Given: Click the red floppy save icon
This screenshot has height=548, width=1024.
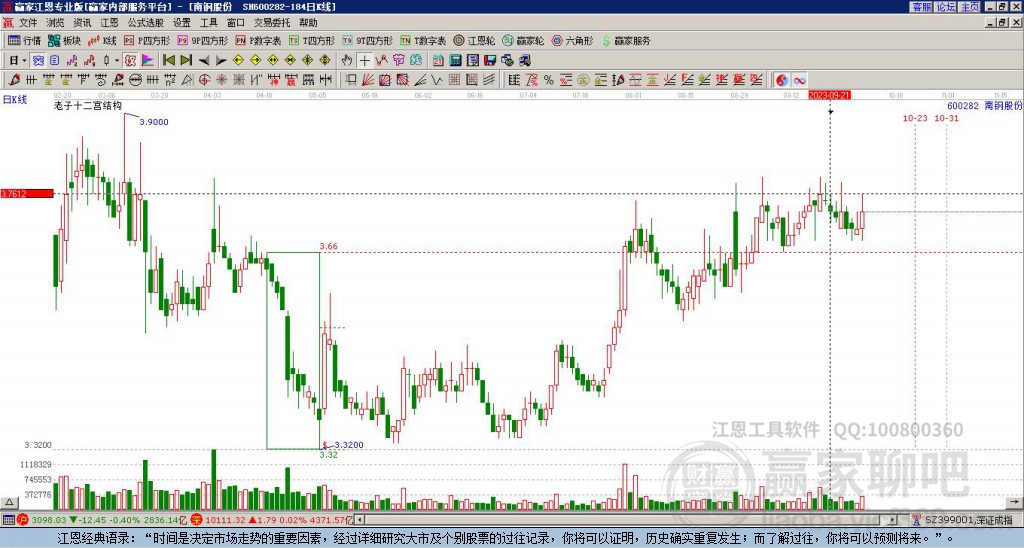Looking at the screenshot, I should pos(490,61).
